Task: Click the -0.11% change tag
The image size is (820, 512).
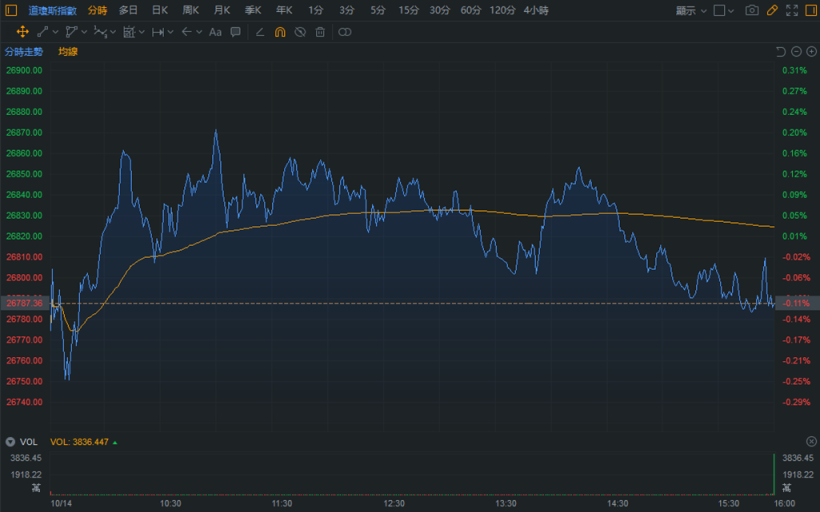Action: 797,303
